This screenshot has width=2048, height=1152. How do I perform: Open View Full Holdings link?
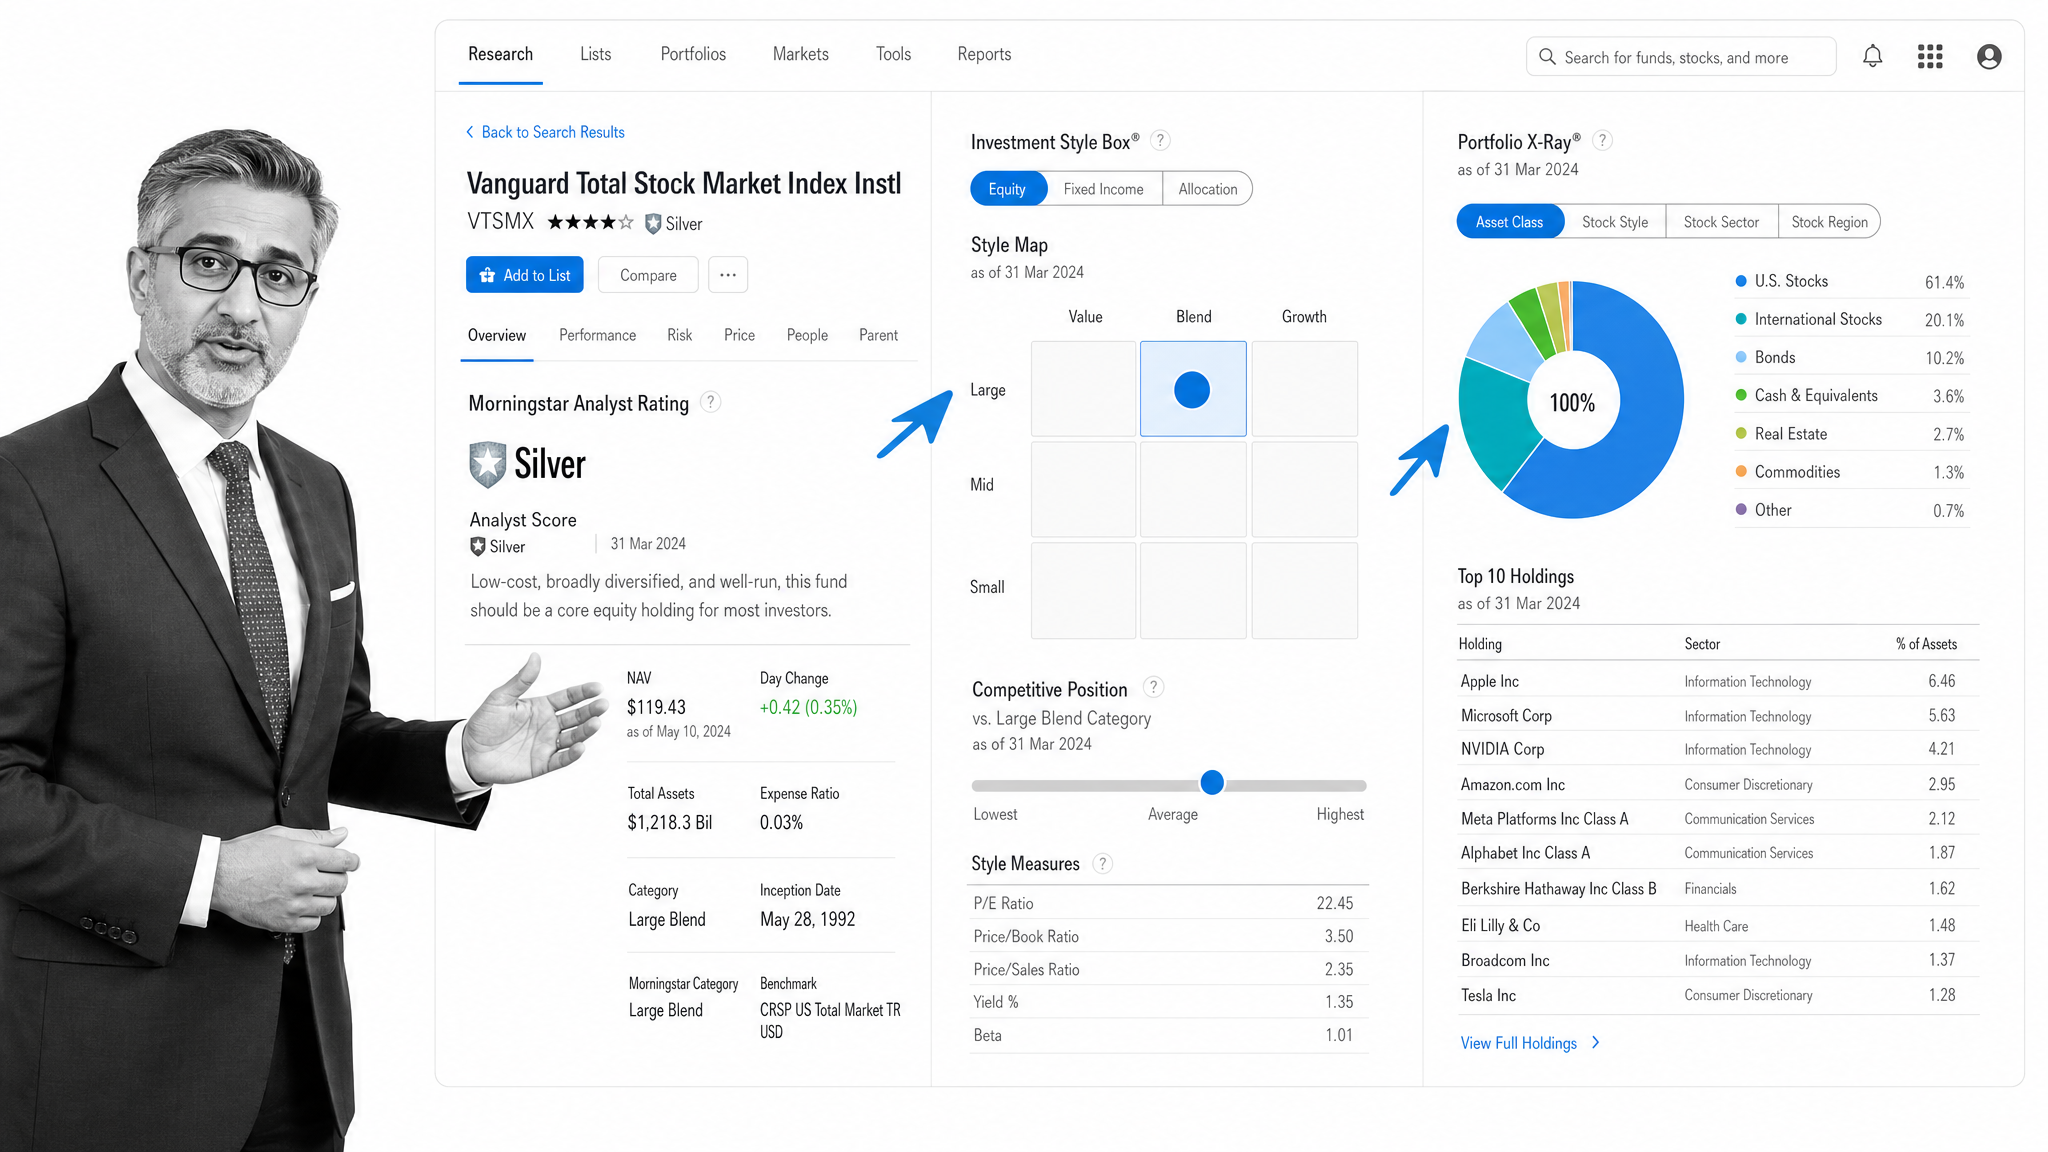click(1519, 1043)
